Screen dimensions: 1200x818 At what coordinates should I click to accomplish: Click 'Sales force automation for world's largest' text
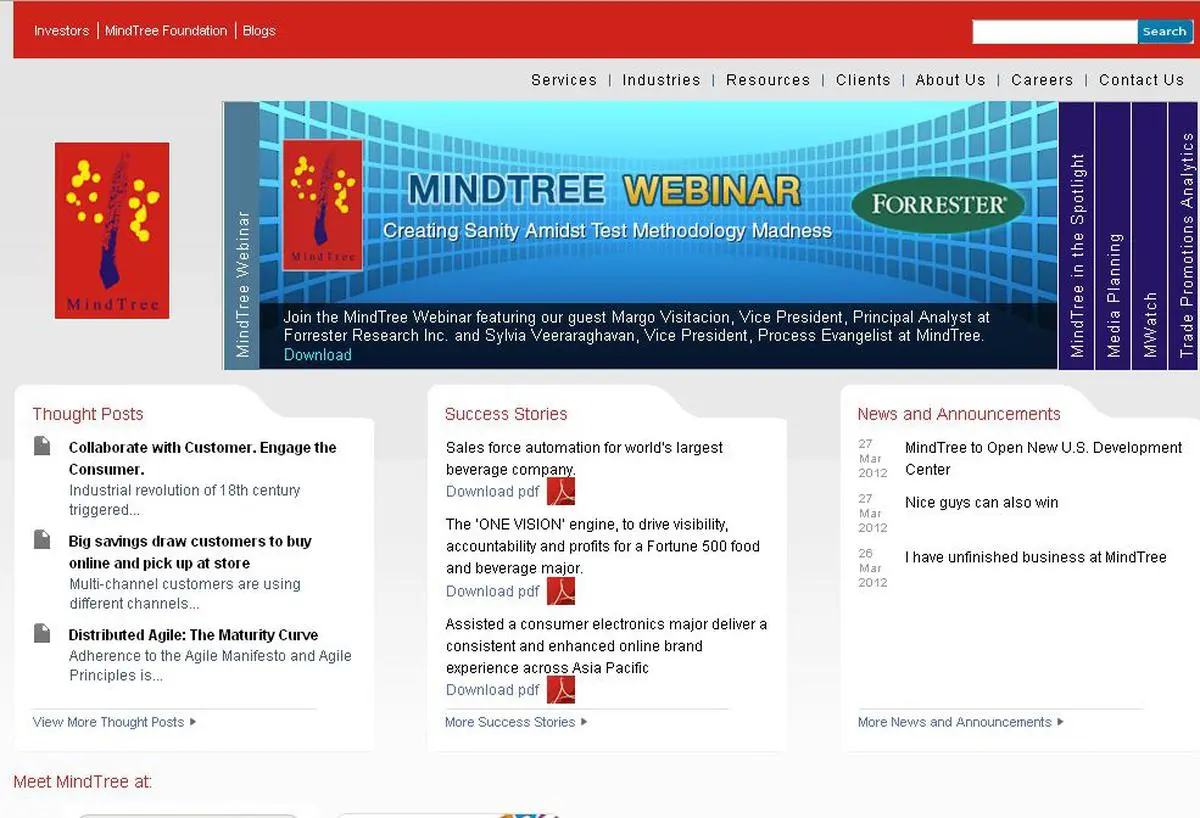(584, 458)
